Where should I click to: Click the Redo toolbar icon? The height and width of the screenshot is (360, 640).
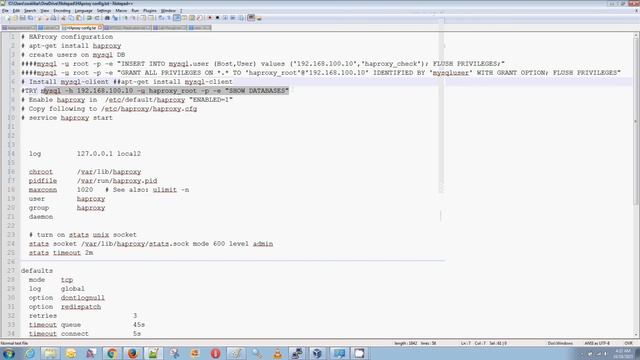pos(97,18)
